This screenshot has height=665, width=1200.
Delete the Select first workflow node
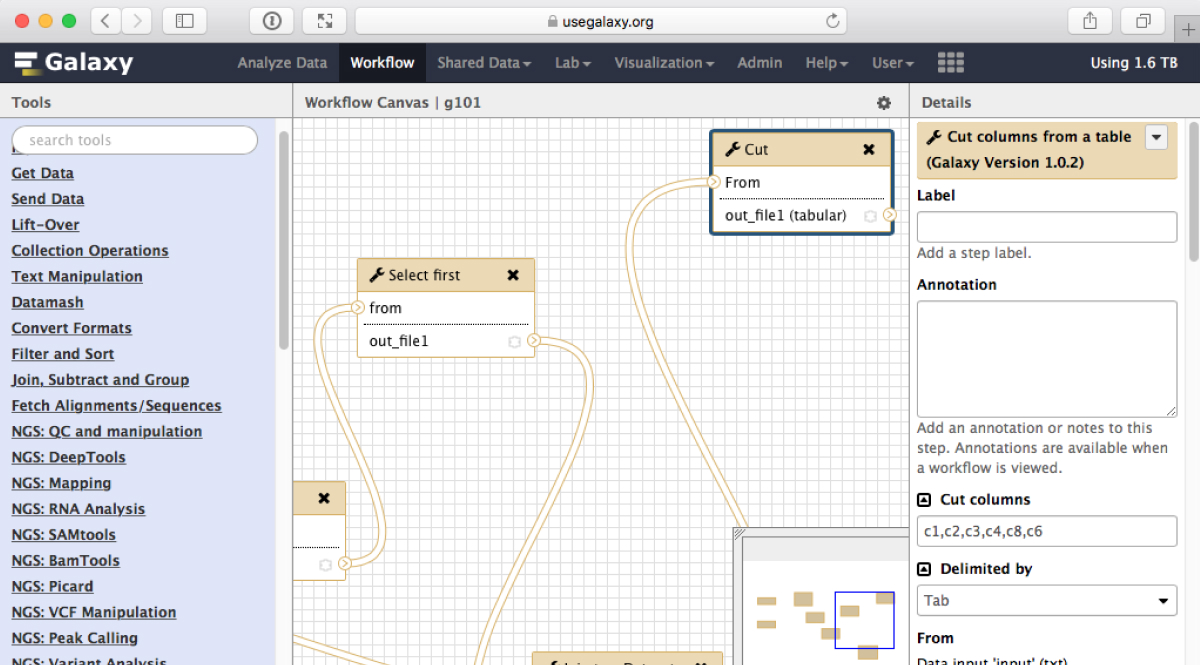click(513, 276)
